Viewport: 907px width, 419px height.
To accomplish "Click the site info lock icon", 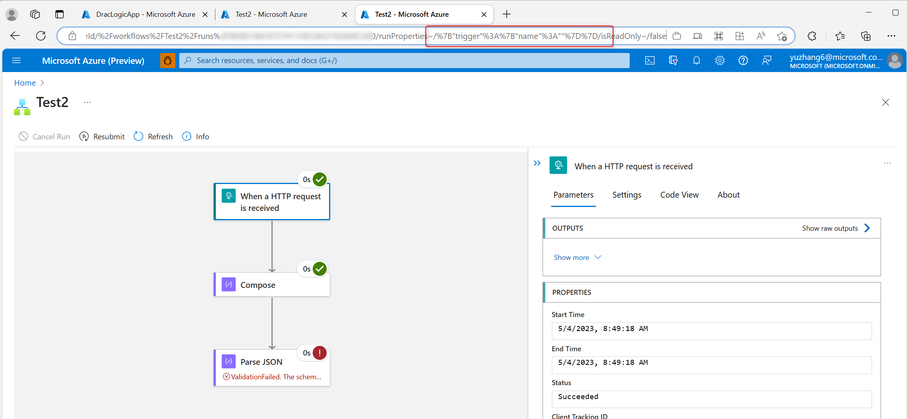I will tap(72, 36).
